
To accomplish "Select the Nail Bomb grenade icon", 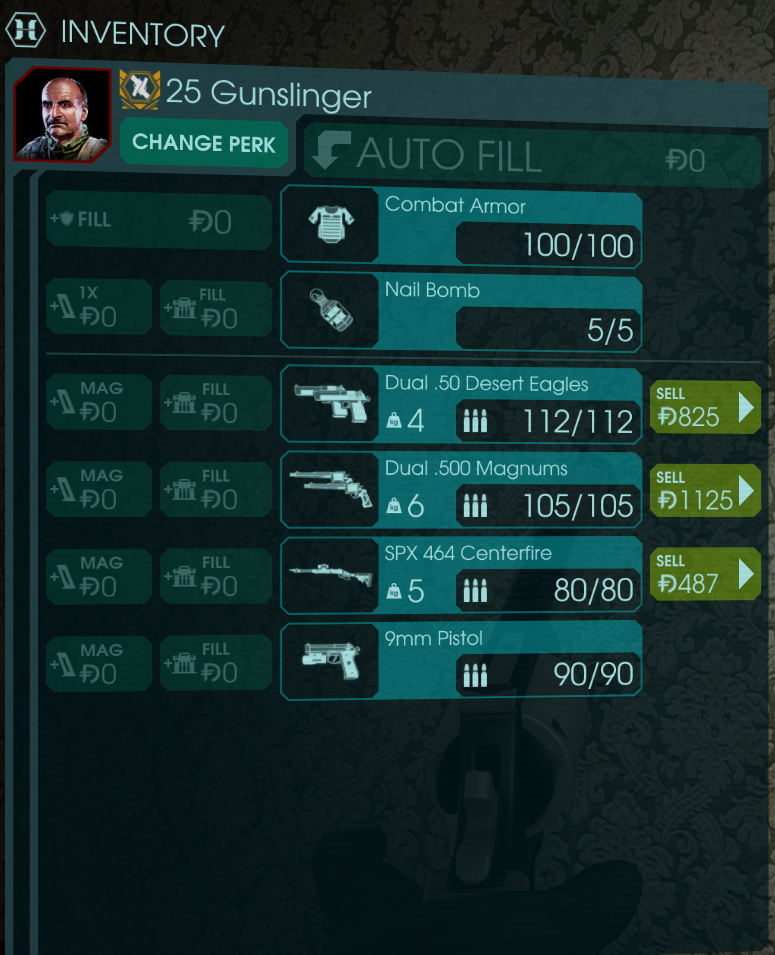I will coord(331,310).
